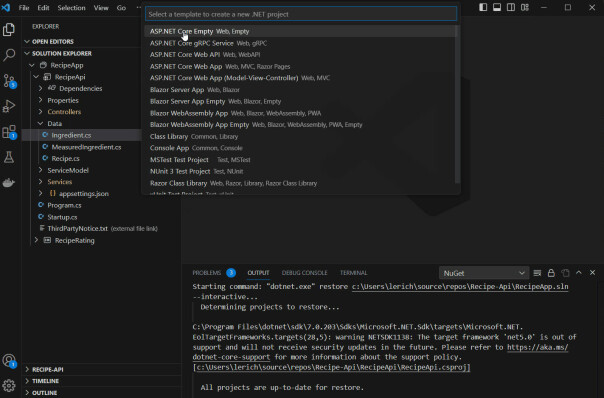The image size is (604, 398).
Task: Open Startup.cs file
Action: pyautogui.click(x=62, y=217)
